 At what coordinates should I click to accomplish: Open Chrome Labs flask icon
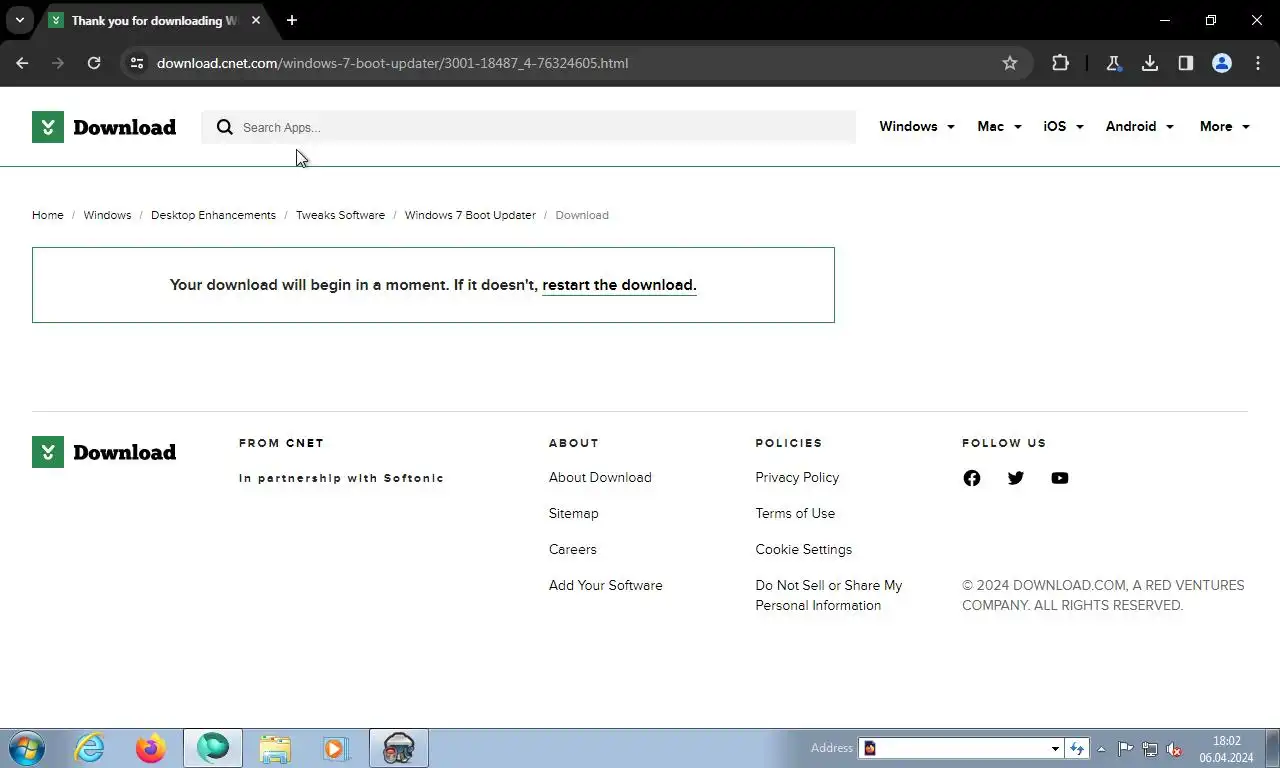click(x=1113, y=63)
